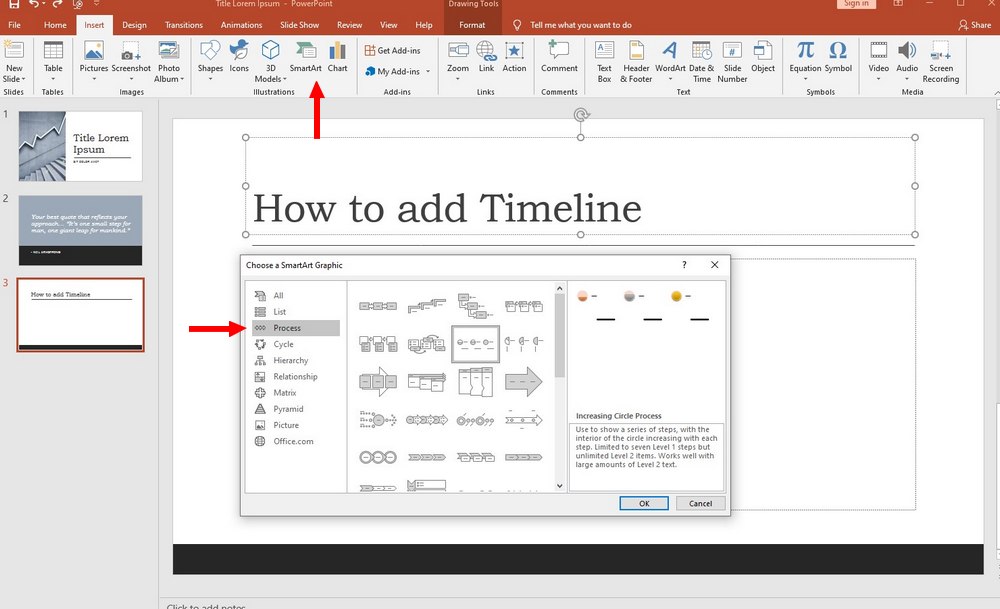Insert a Text Box
Screen dimensions: 1000x609
[604, 57]
